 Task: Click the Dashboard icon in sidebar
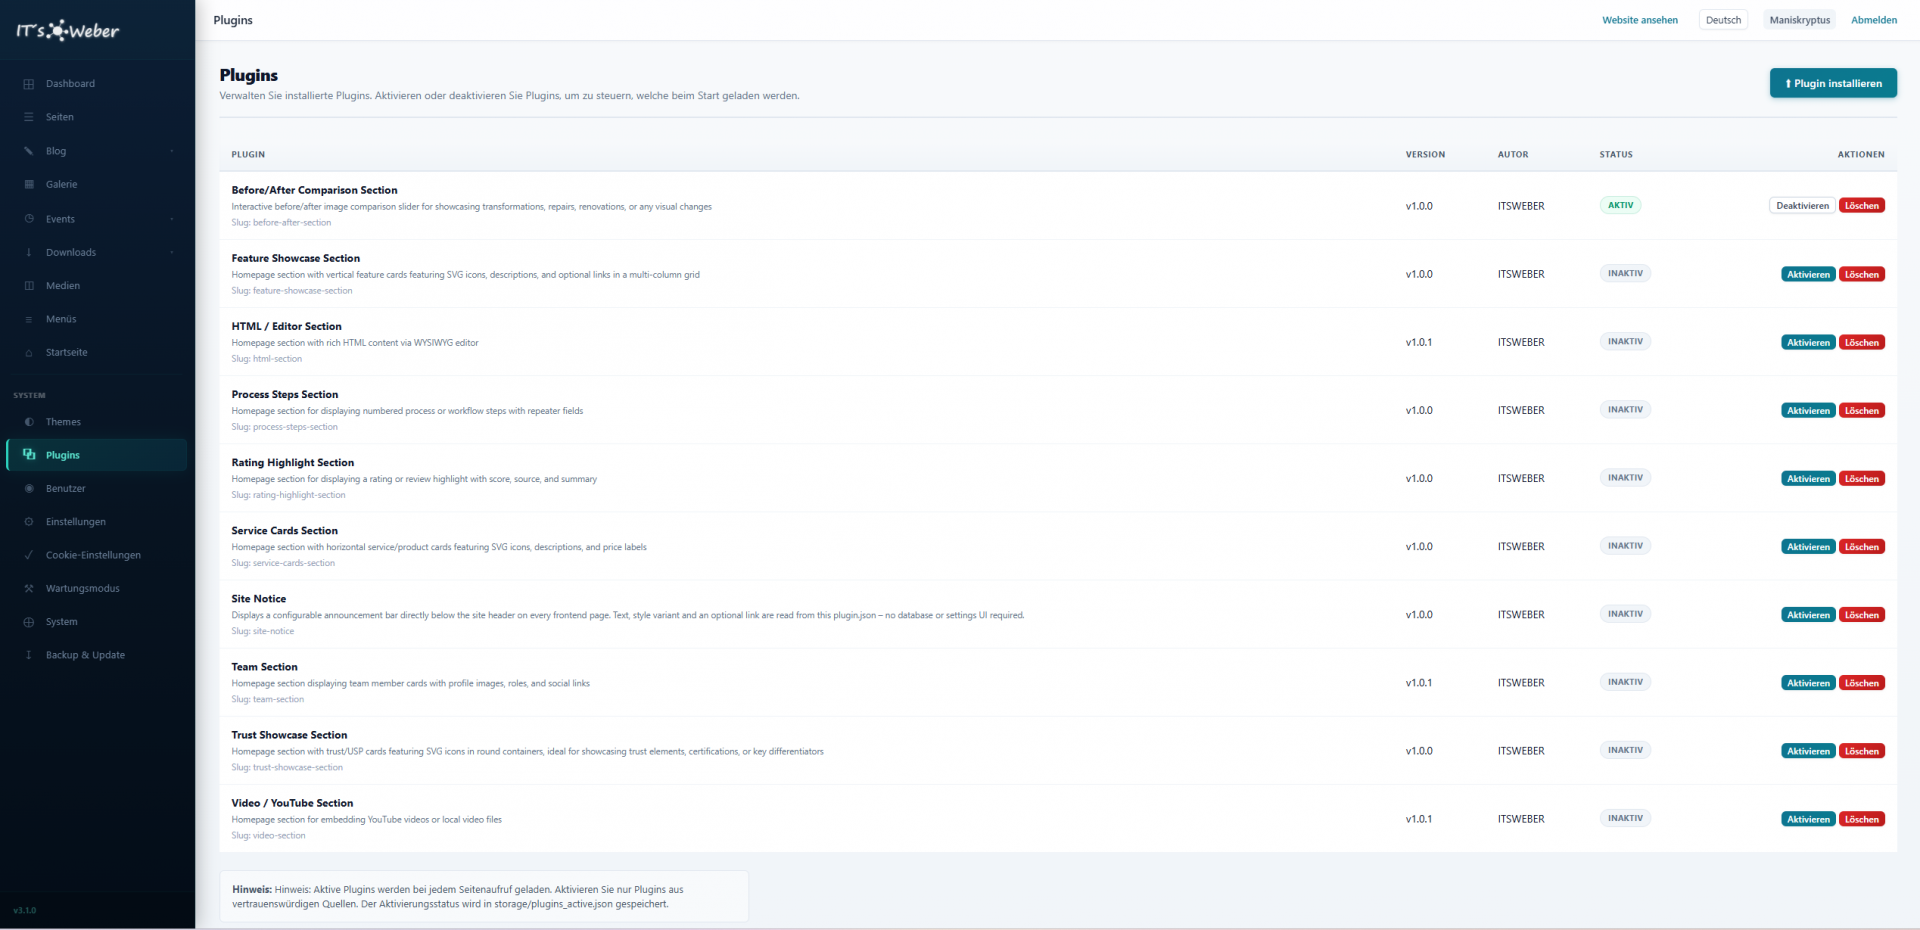click(29, 84)
